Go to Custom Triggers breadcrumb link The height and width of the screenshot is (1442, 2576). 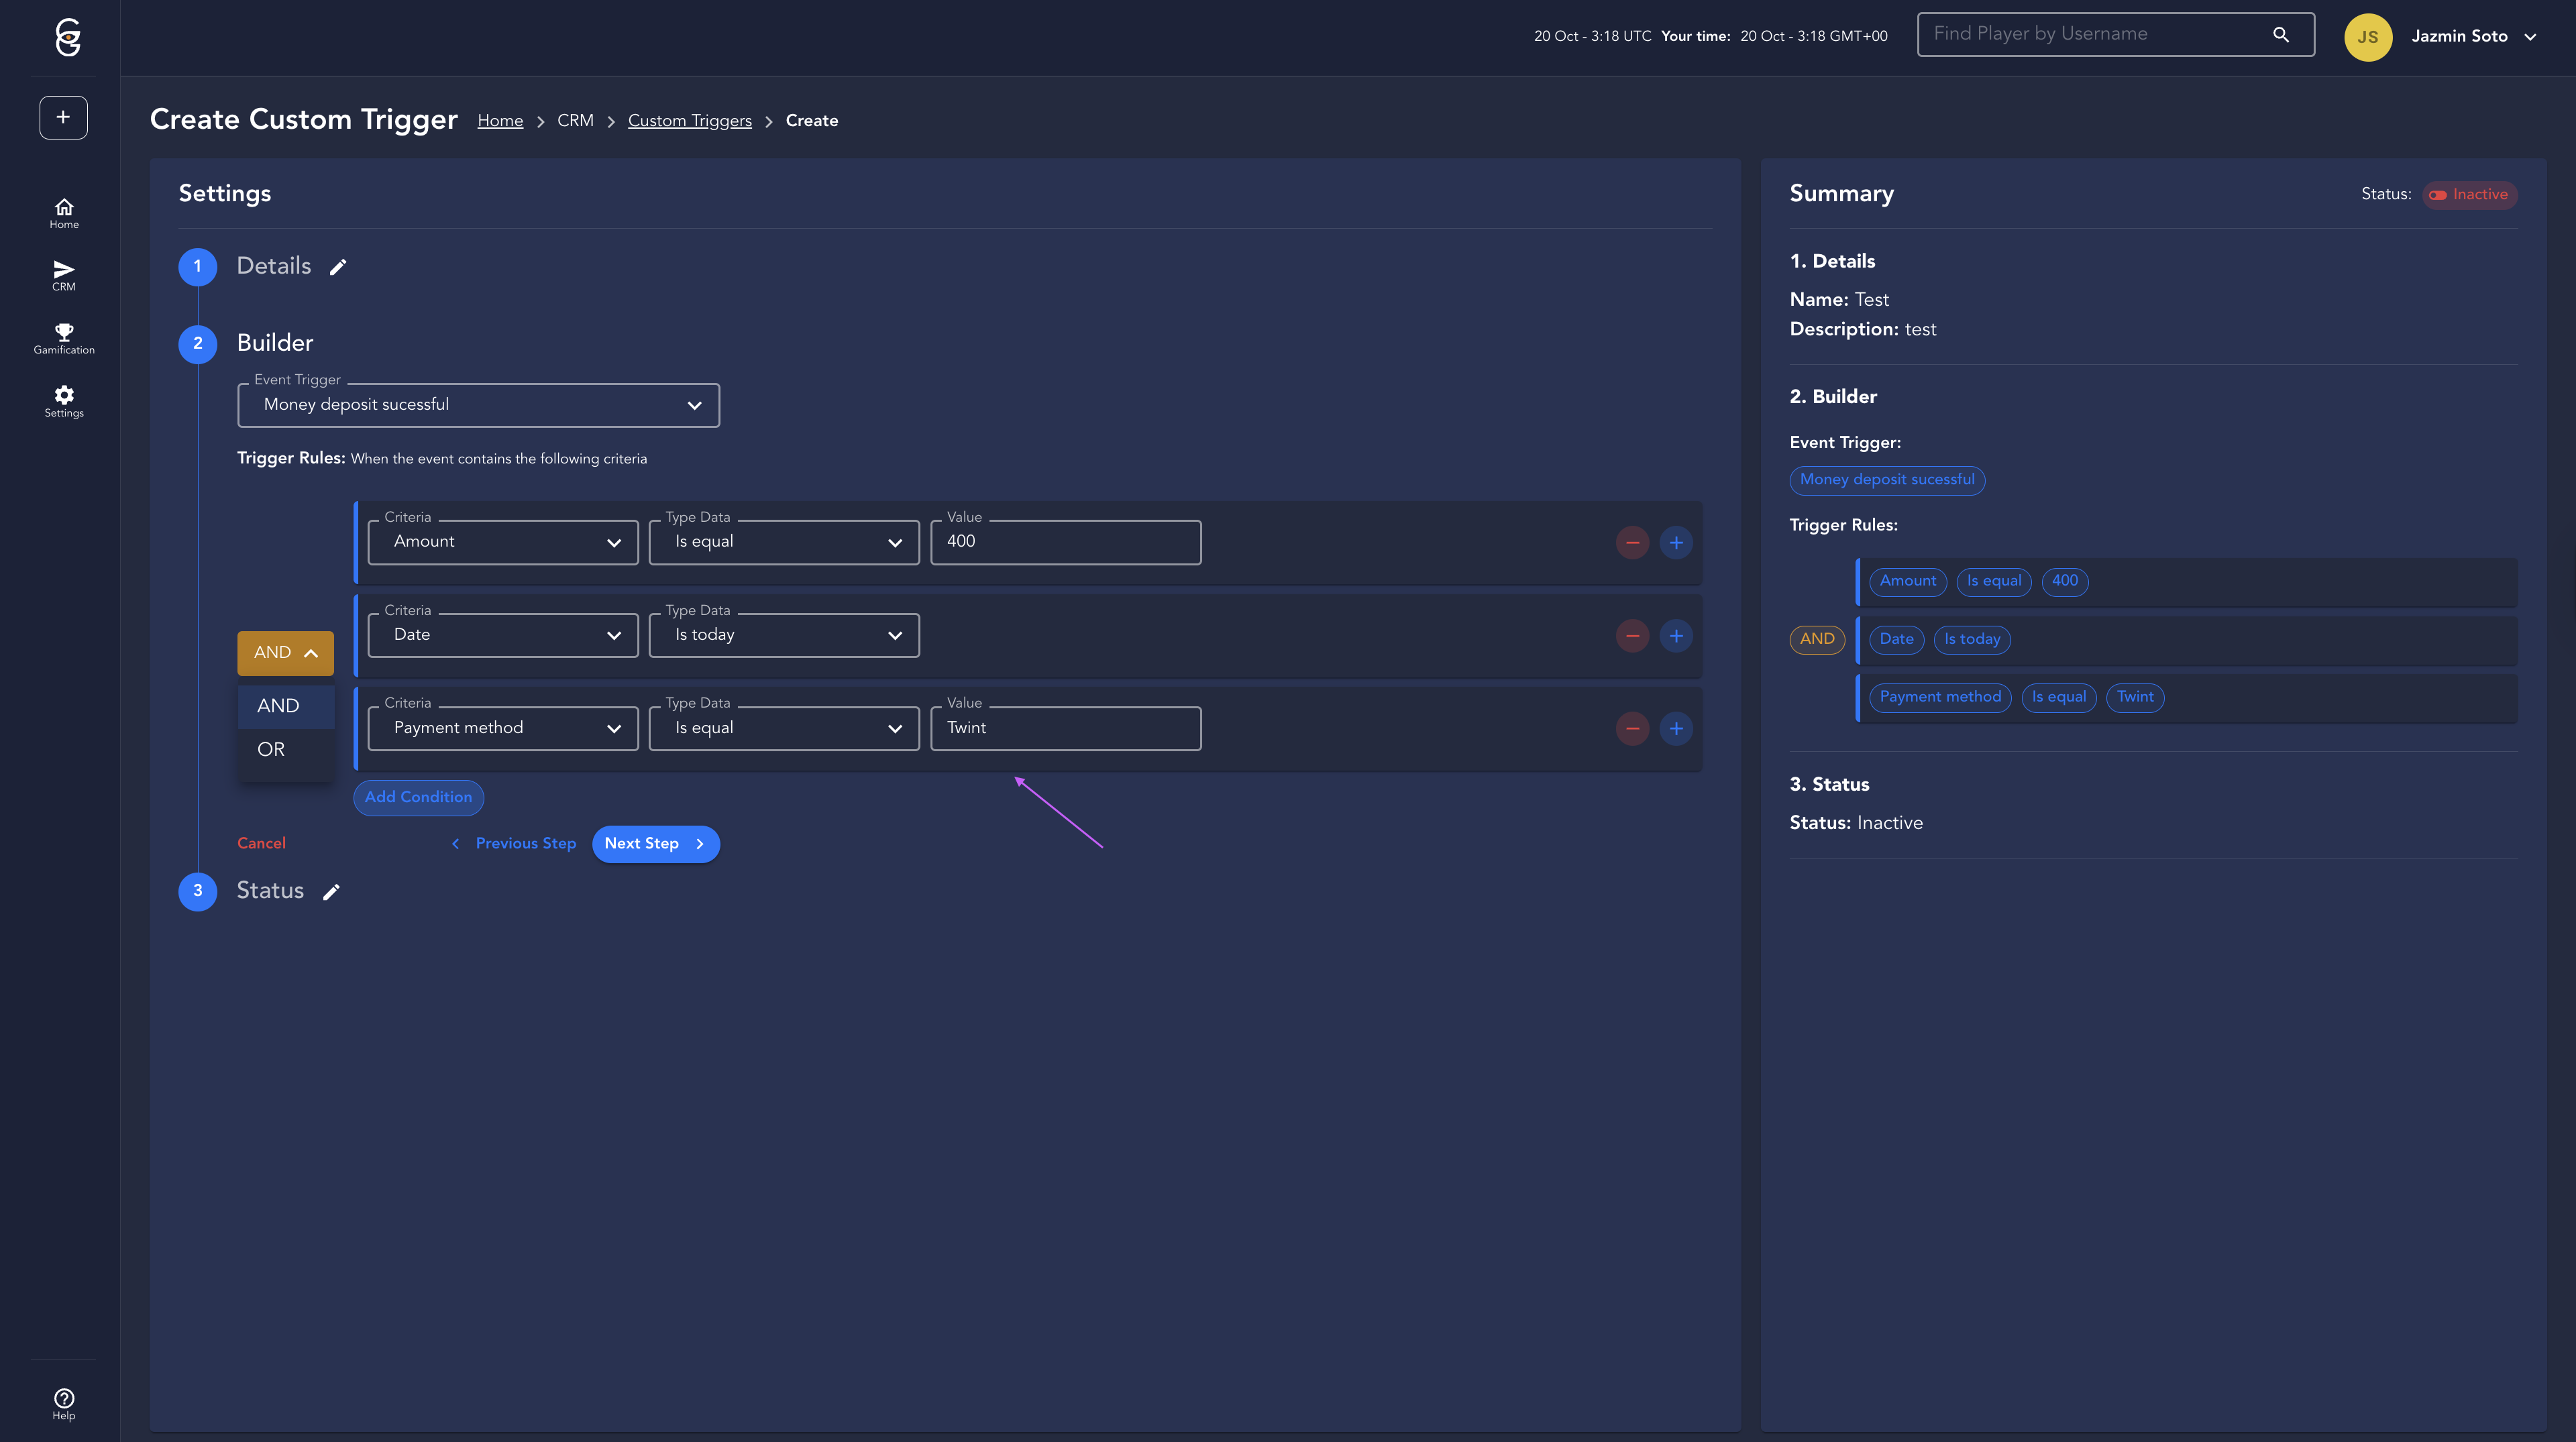[x=689, y=121]
